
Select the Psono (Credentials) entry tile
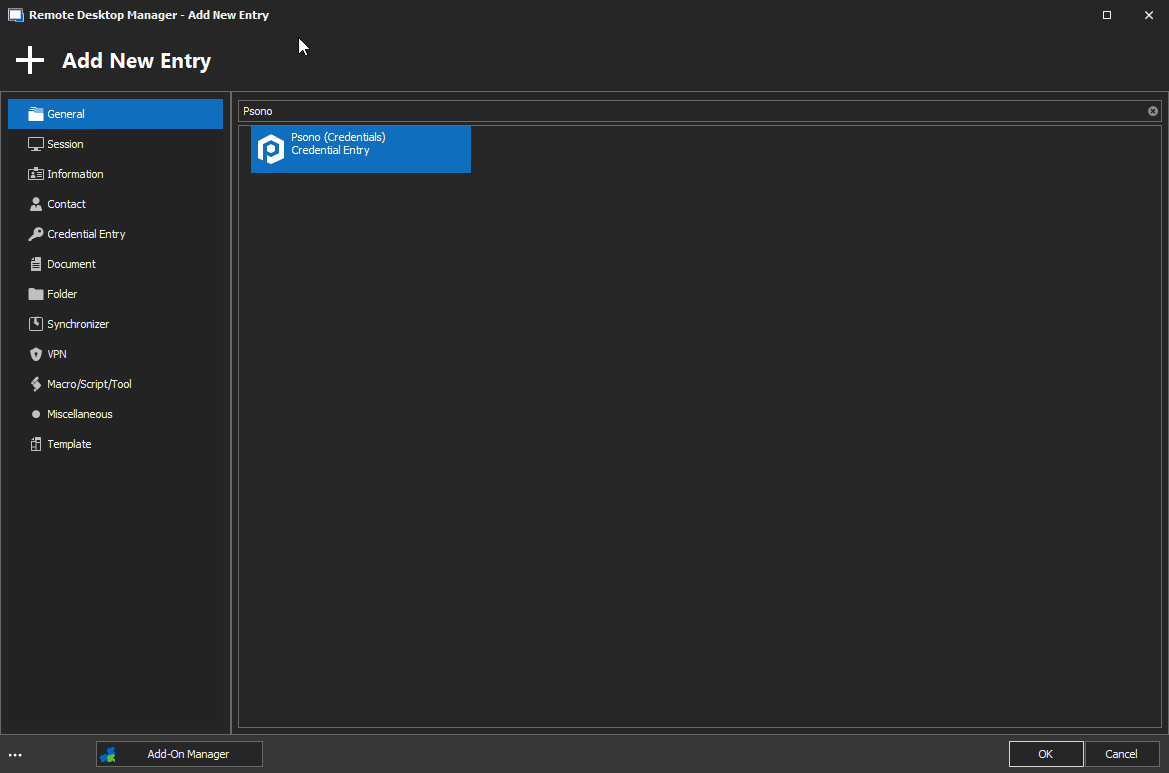click(360, 148)
